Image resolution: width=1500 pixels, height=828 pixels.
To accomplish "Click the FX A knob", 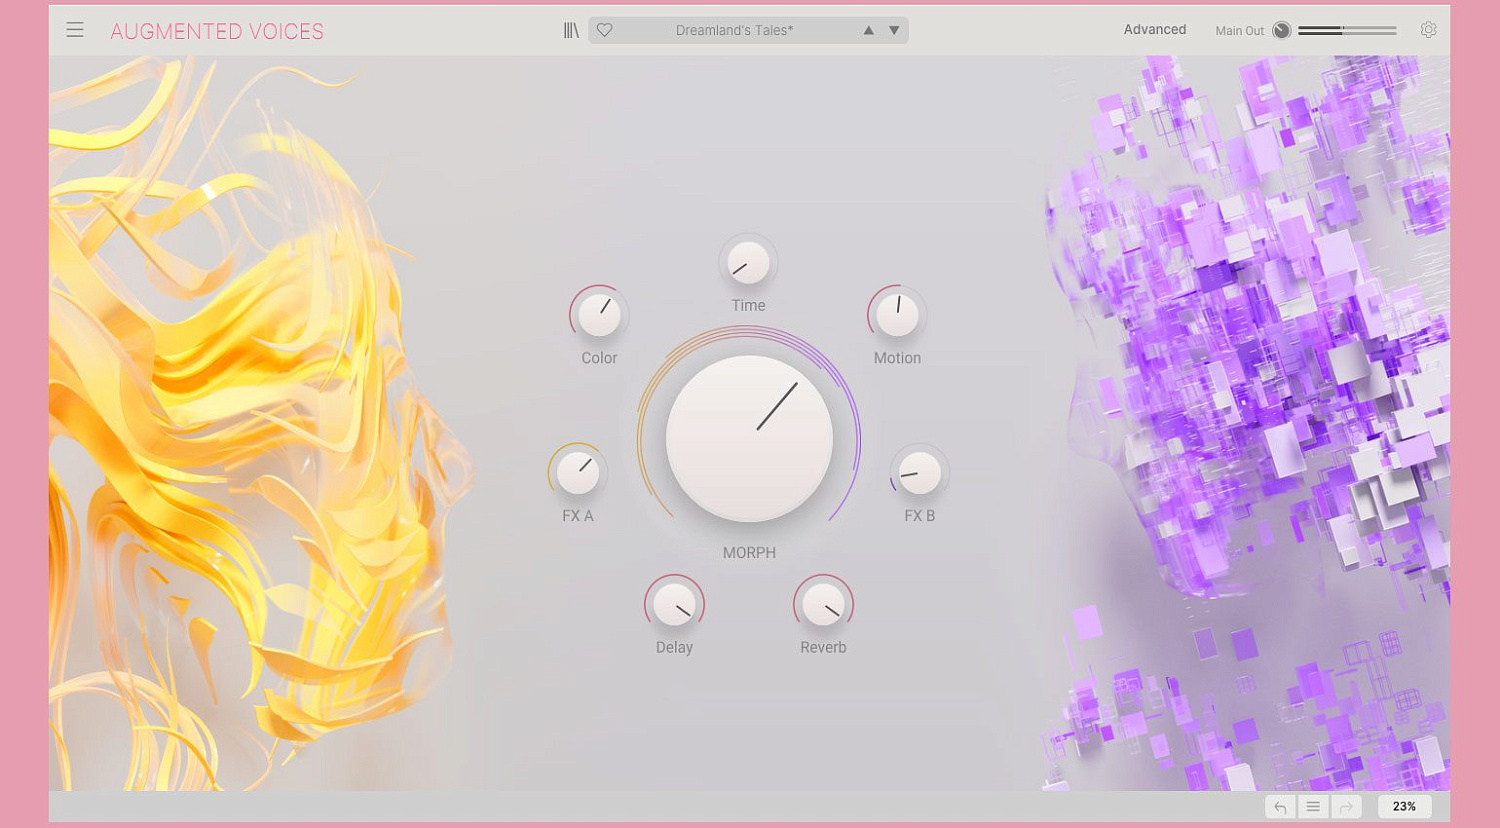I will (x=577, y=473).
